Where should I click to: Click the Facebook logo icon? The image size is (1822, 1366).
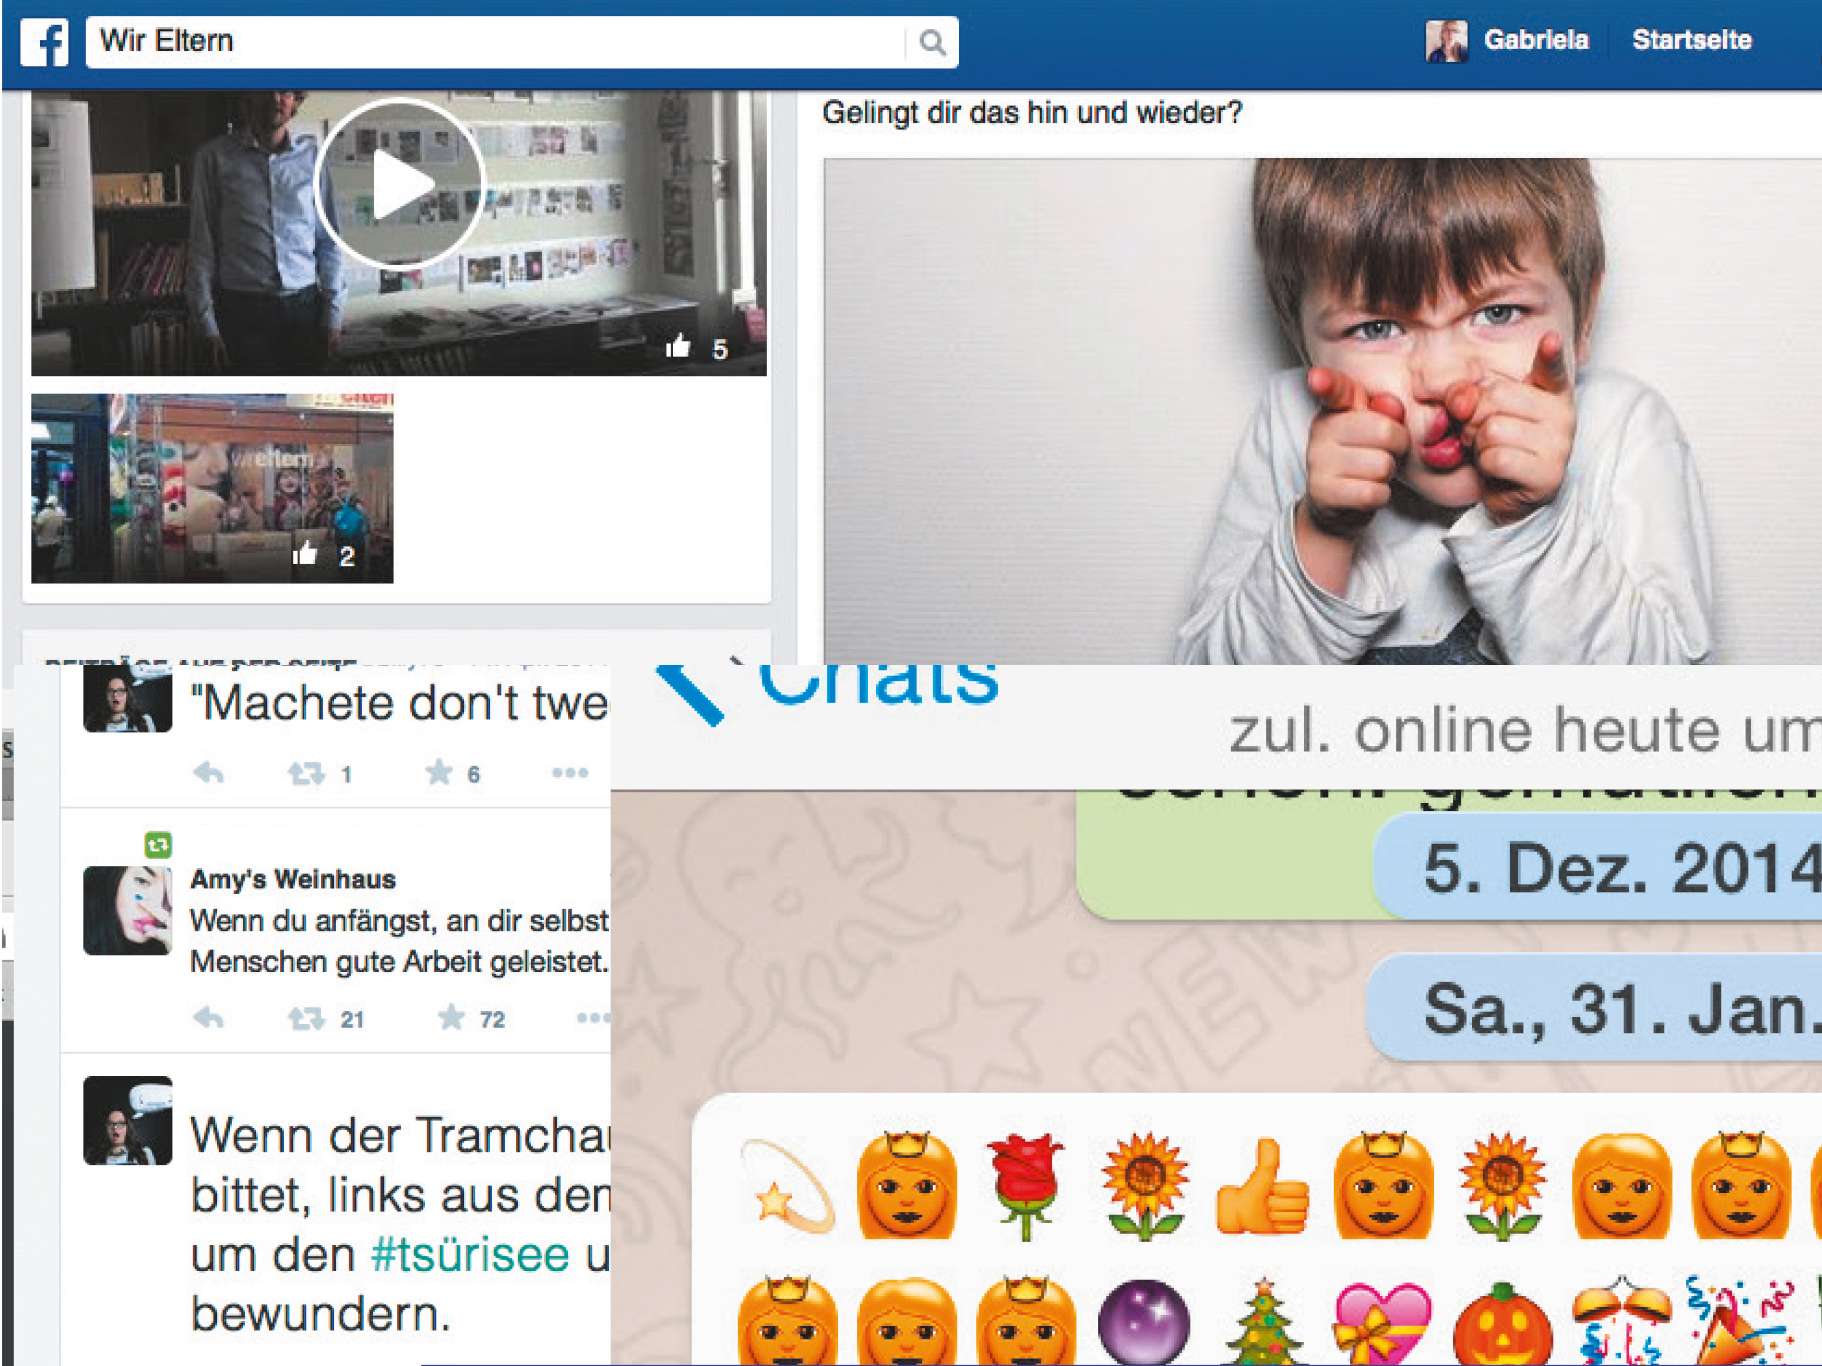[45, 42]
